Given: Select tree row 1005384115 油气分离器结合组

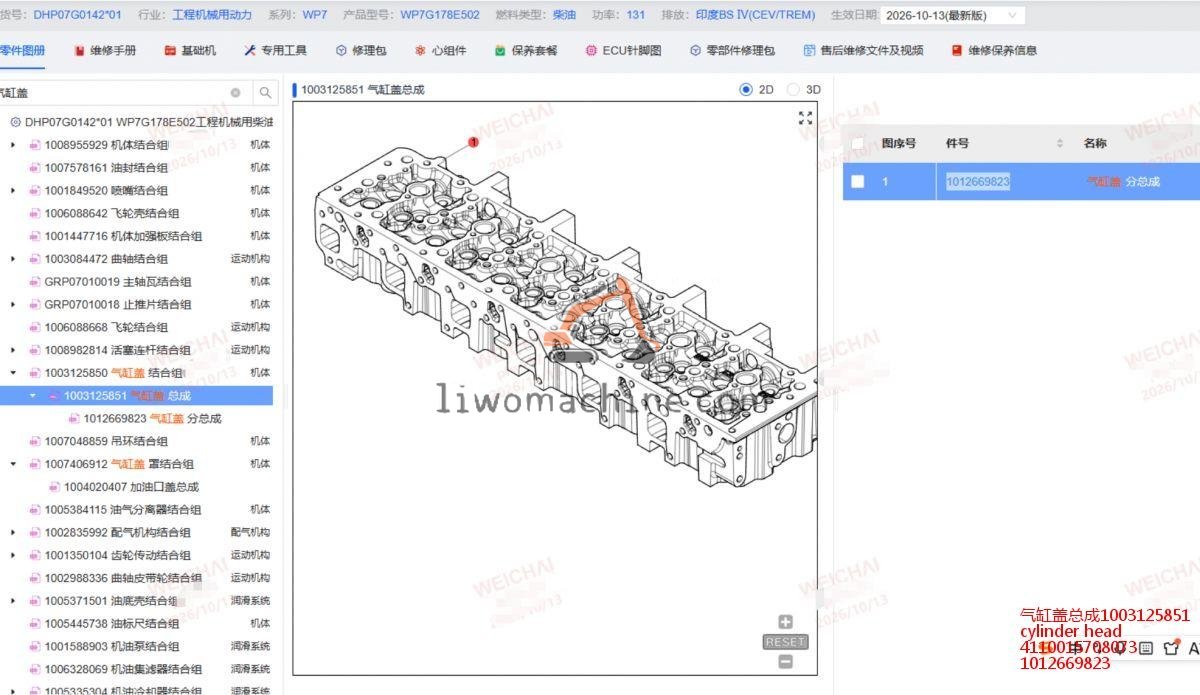Looking at the screenshot, I should 137,510.
